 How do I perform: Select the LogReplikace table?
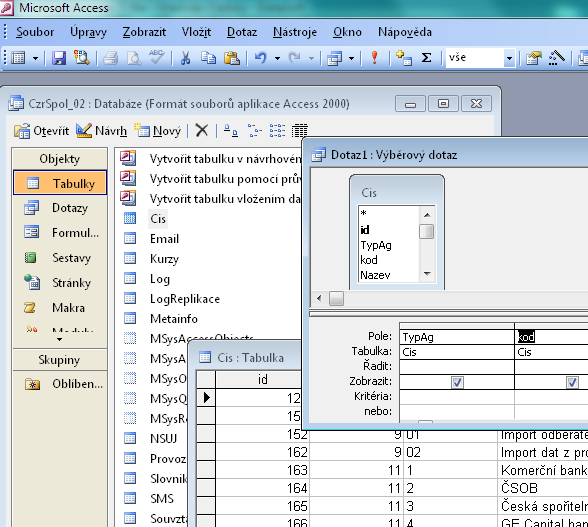point(185,299)
